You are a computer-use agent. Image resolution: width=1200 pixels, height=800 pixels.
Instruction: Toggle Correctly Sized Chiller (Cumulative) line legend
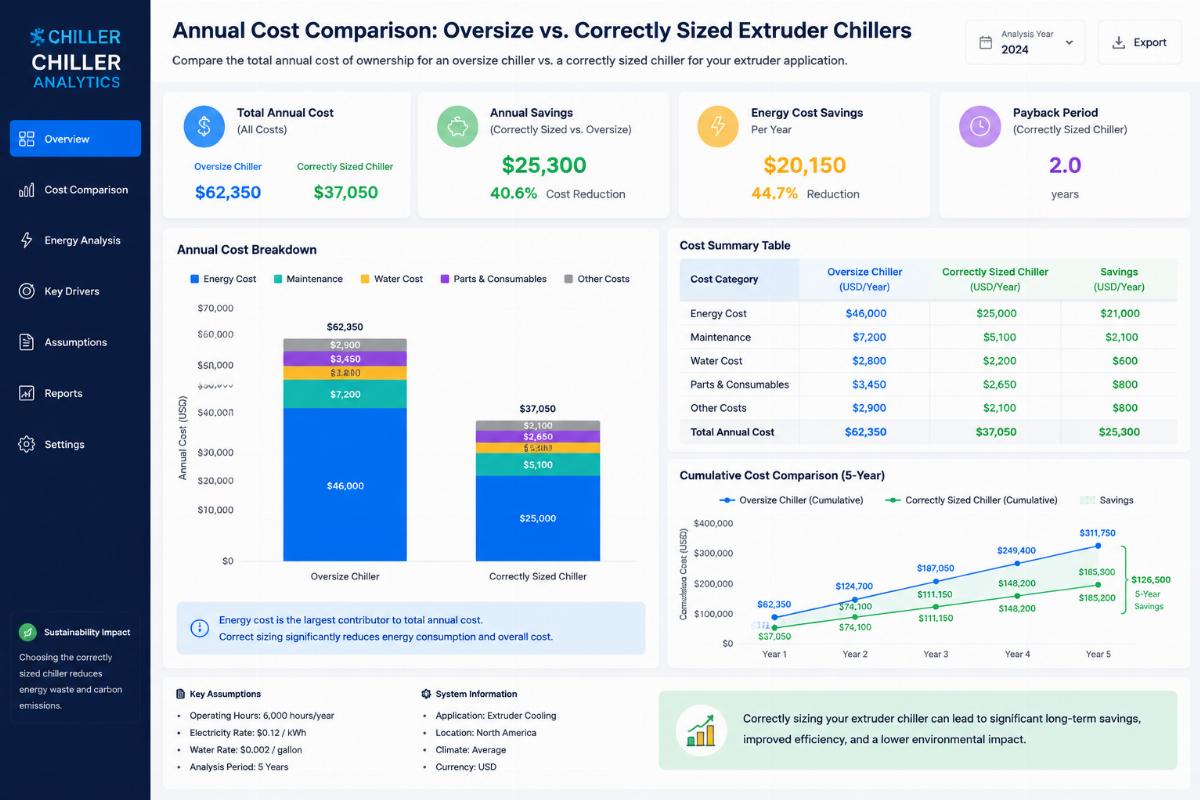click(x=971, y=500)
